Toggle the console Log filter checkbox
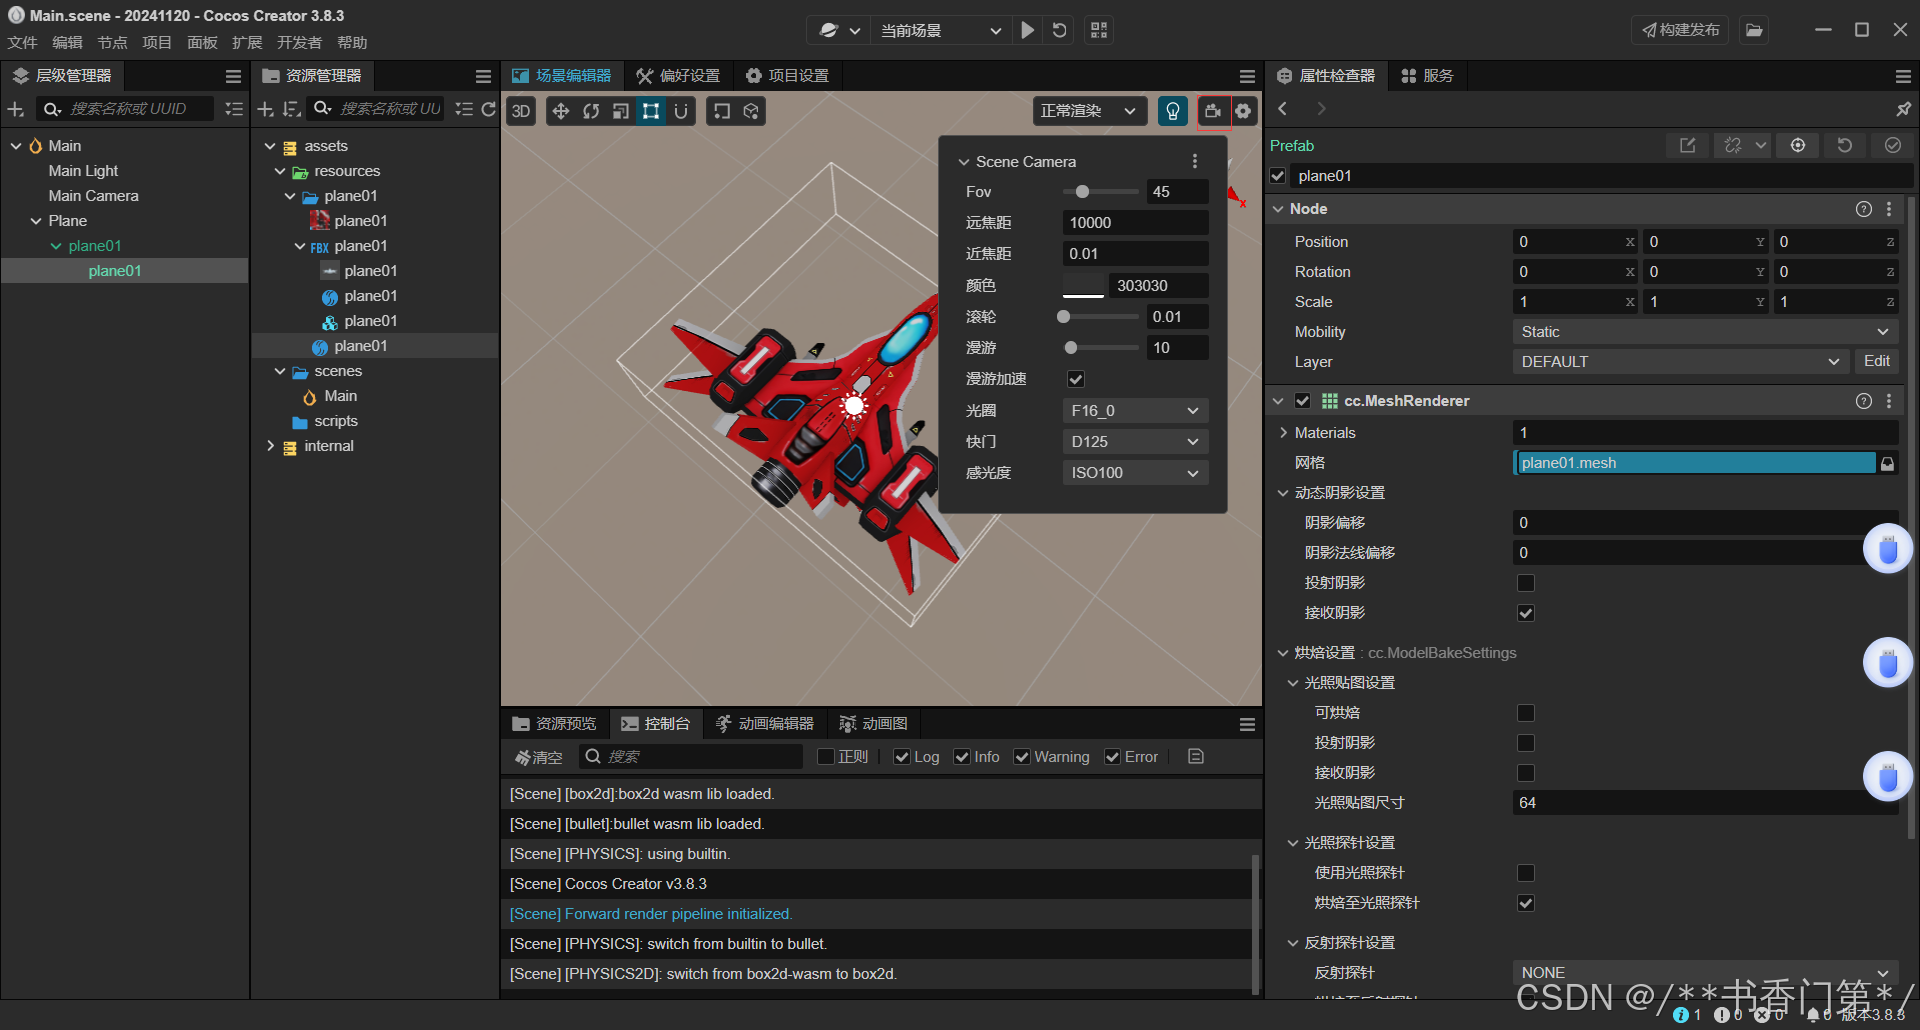 pyautogui.click(x=902, y=757)
